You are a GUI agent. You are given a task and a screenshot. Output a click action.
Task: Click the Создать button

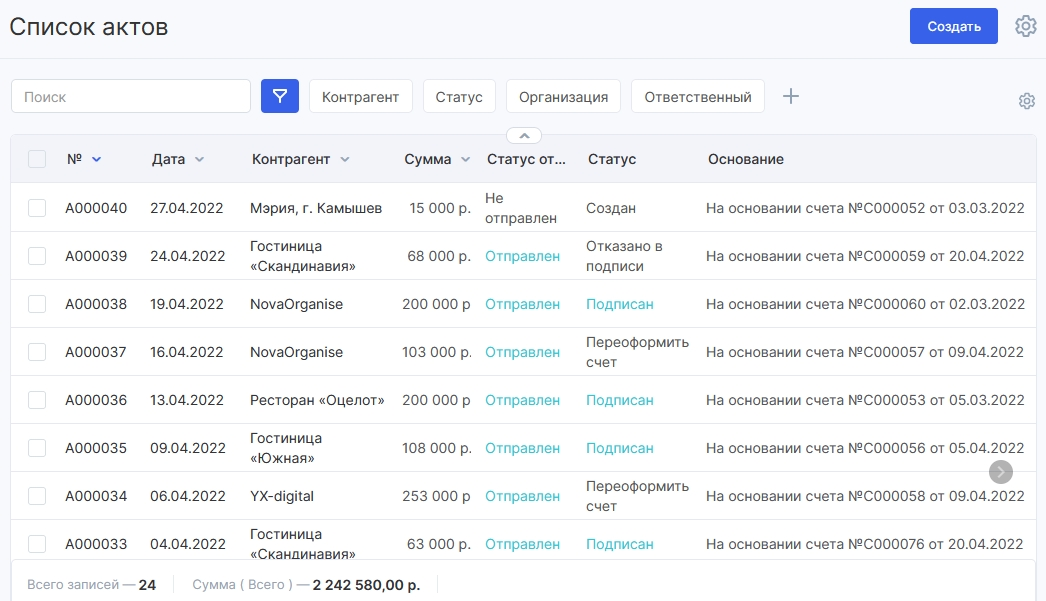pos(954,26)
